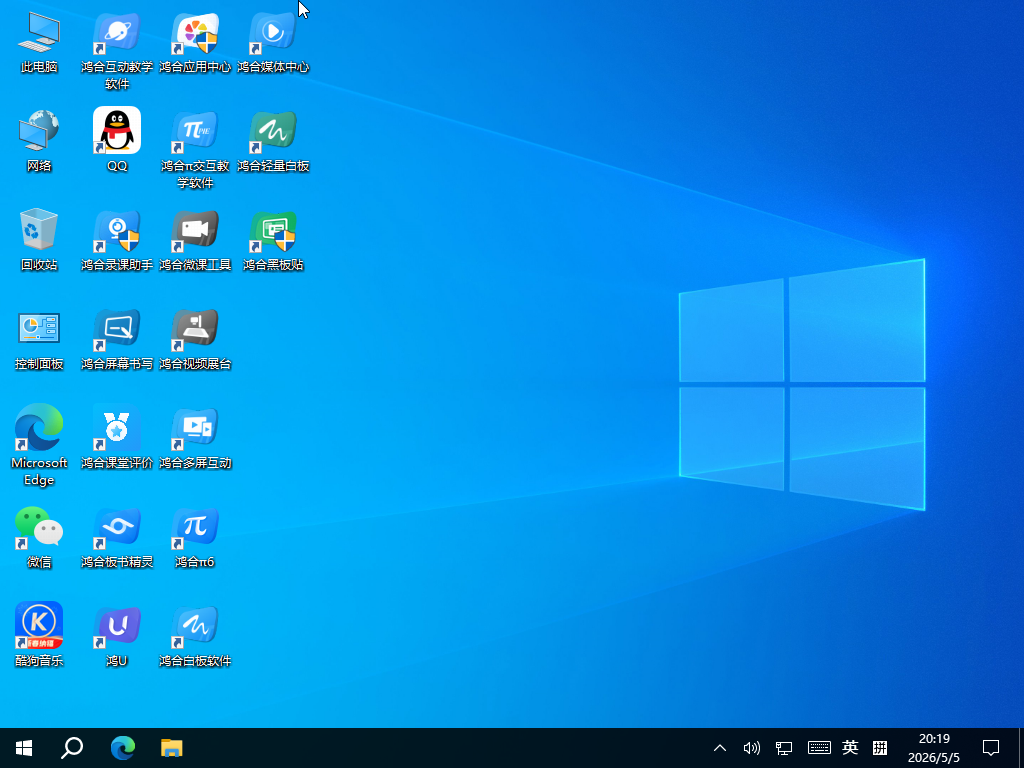Open File Explorer from the taskbar
This screenshot has height=768, width=1024.
click(x=172, y=748)
